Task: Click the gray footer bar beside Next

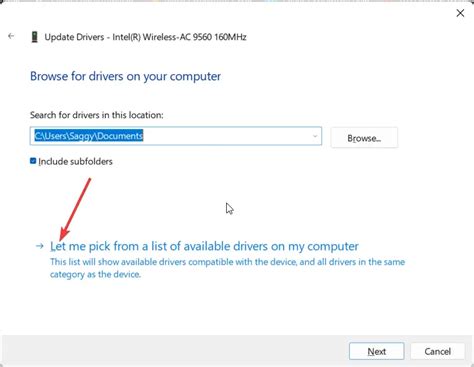Action: [x=173, y=351]
